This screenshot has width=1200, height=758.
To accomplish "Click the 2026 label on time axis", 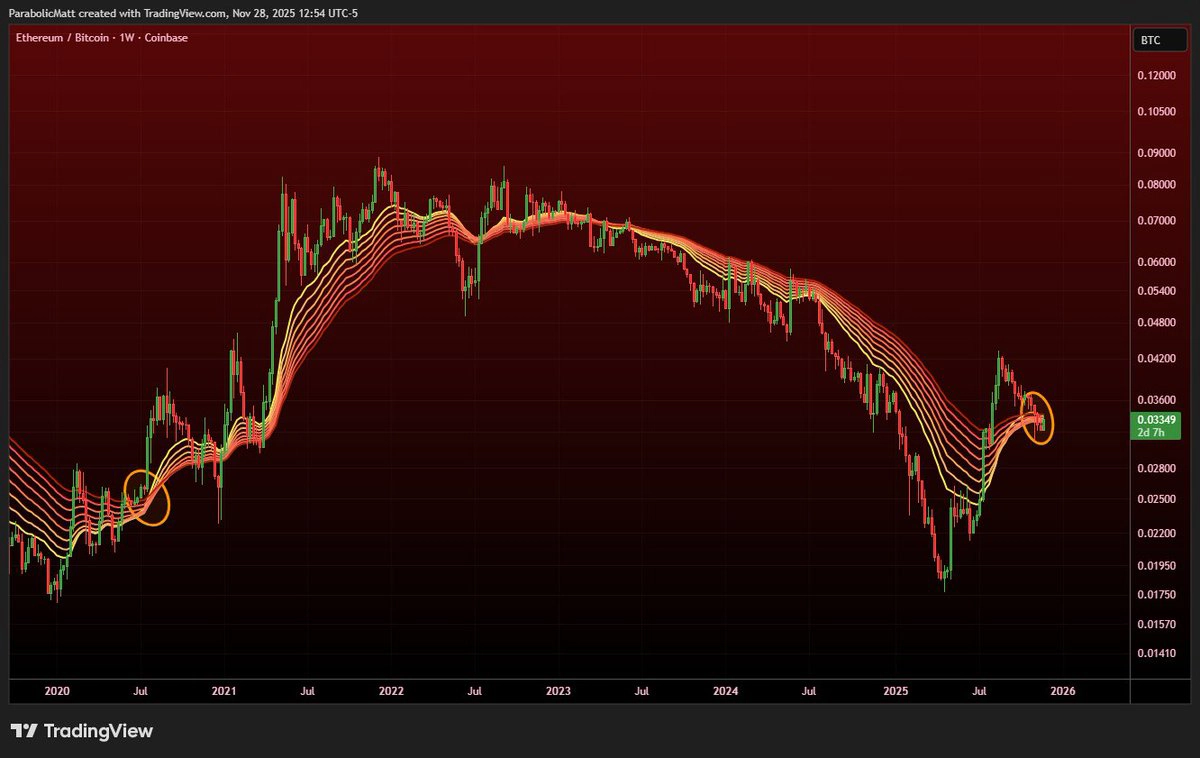I will [1061, 690].
